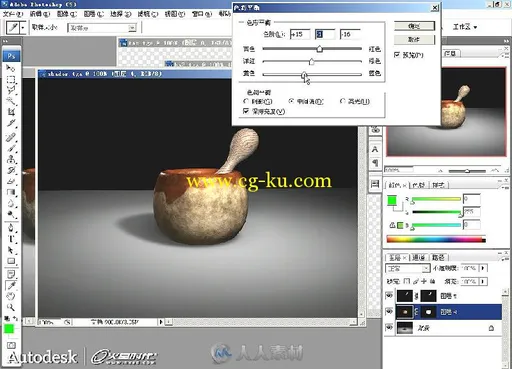Open the eyedropper tool preset picker arrow

[23, 27]
